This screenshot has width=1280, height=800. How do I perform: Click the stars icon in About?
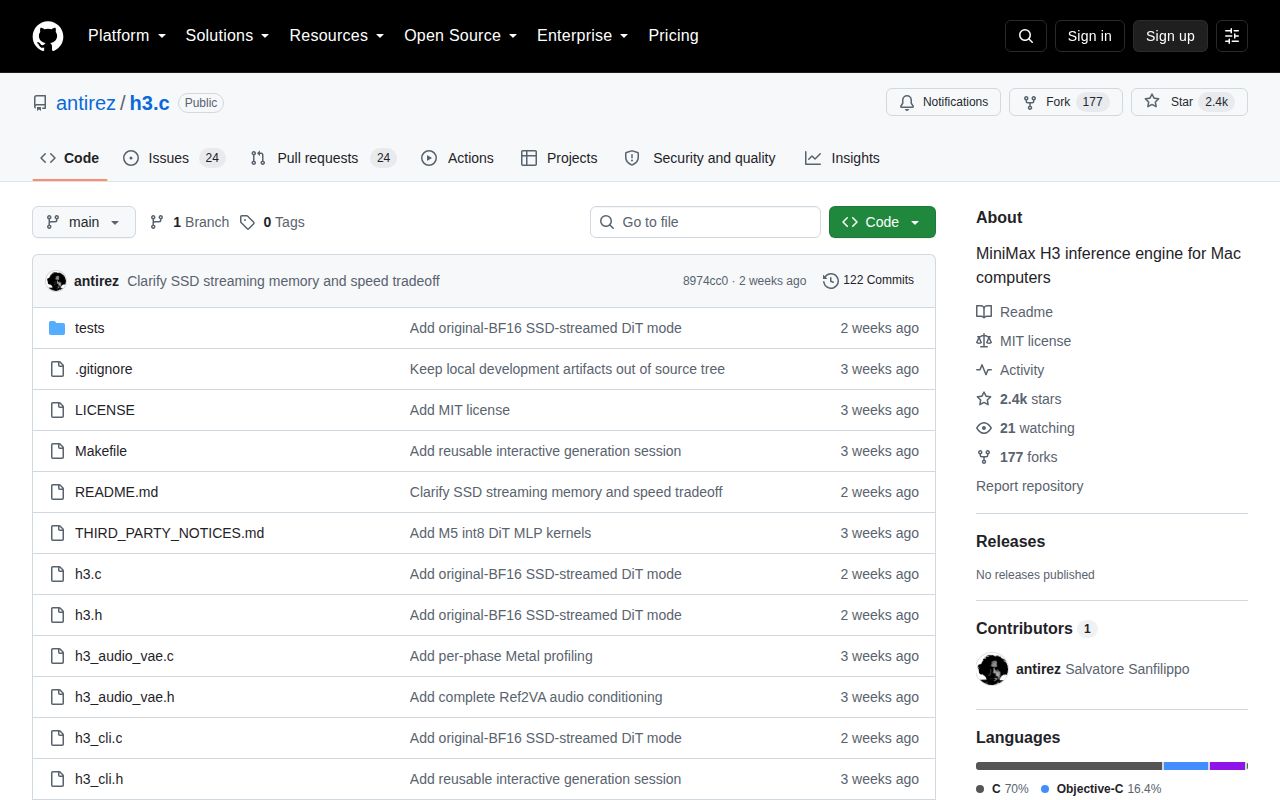pos(984,399)
